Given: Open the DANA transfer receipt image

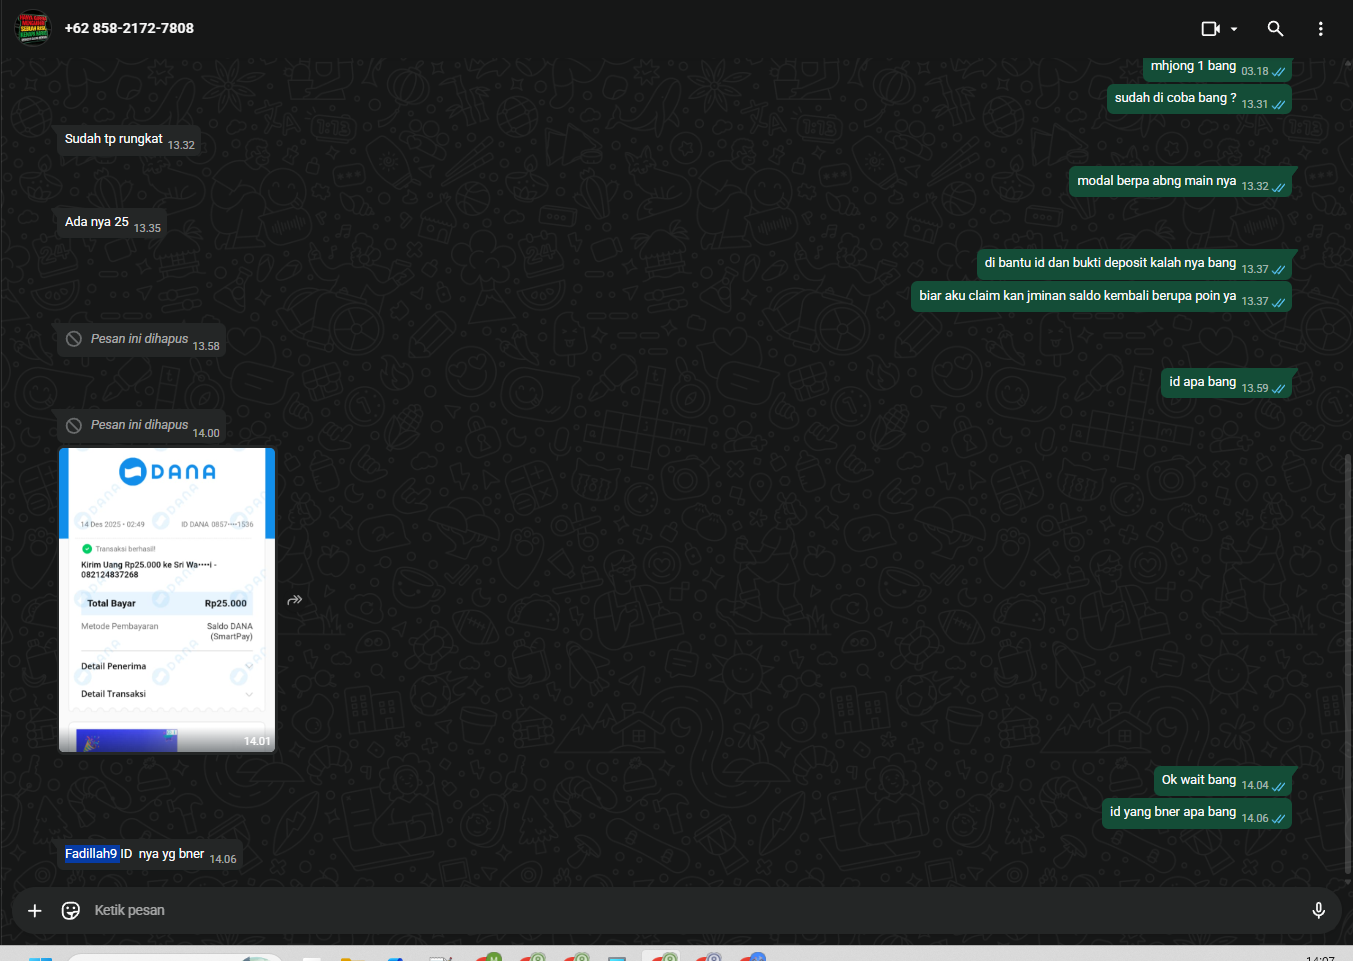Looking at the screenshot, I should (x=167, y=600).
